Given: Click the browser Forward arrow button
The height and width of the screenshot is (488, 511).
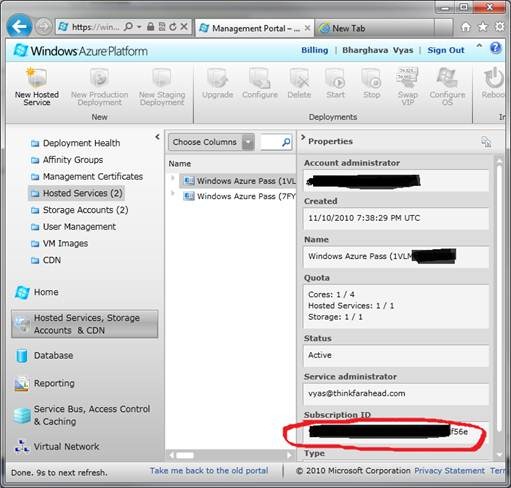Looking at the screenshot, I should point(44,27).
